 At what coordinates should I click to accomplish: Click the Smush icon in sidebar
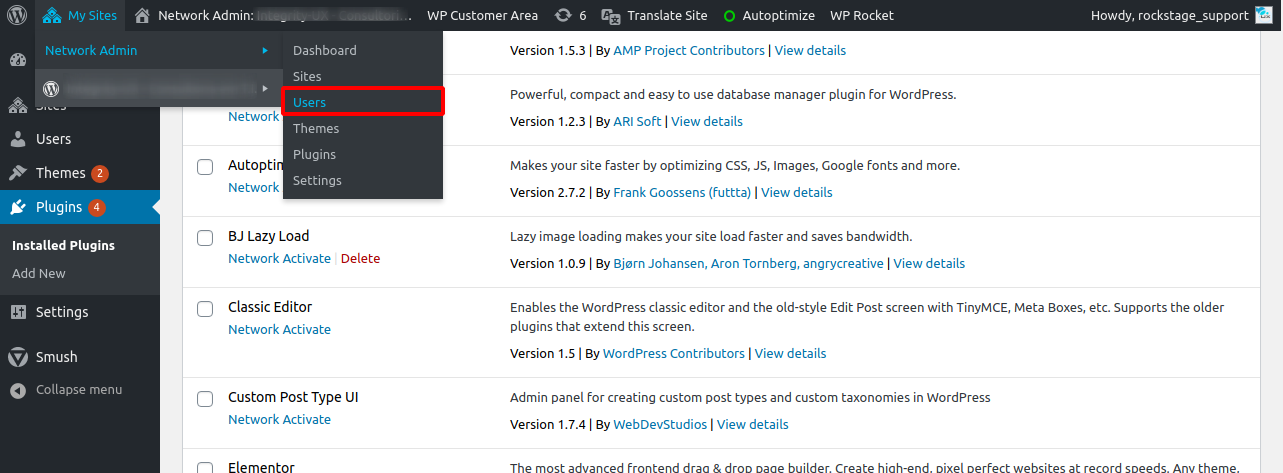(x=17, y=357)
